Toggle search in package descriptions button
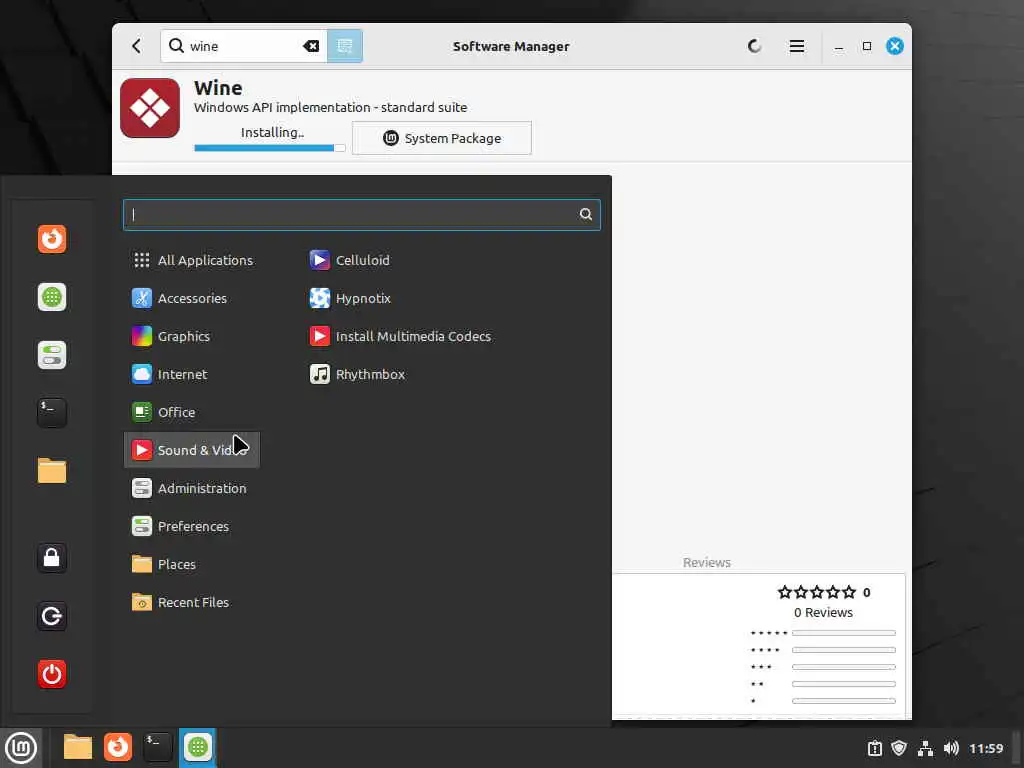Screen dimensions: 1024x768 click(x=345, y=46)
